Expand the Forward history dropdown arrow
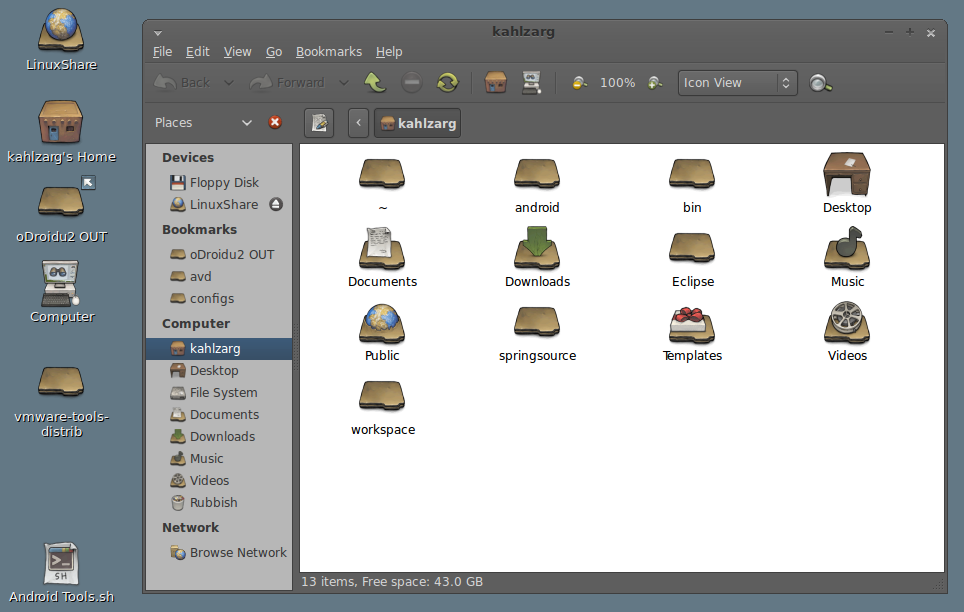The image size is (964, 612). point(344,83)
